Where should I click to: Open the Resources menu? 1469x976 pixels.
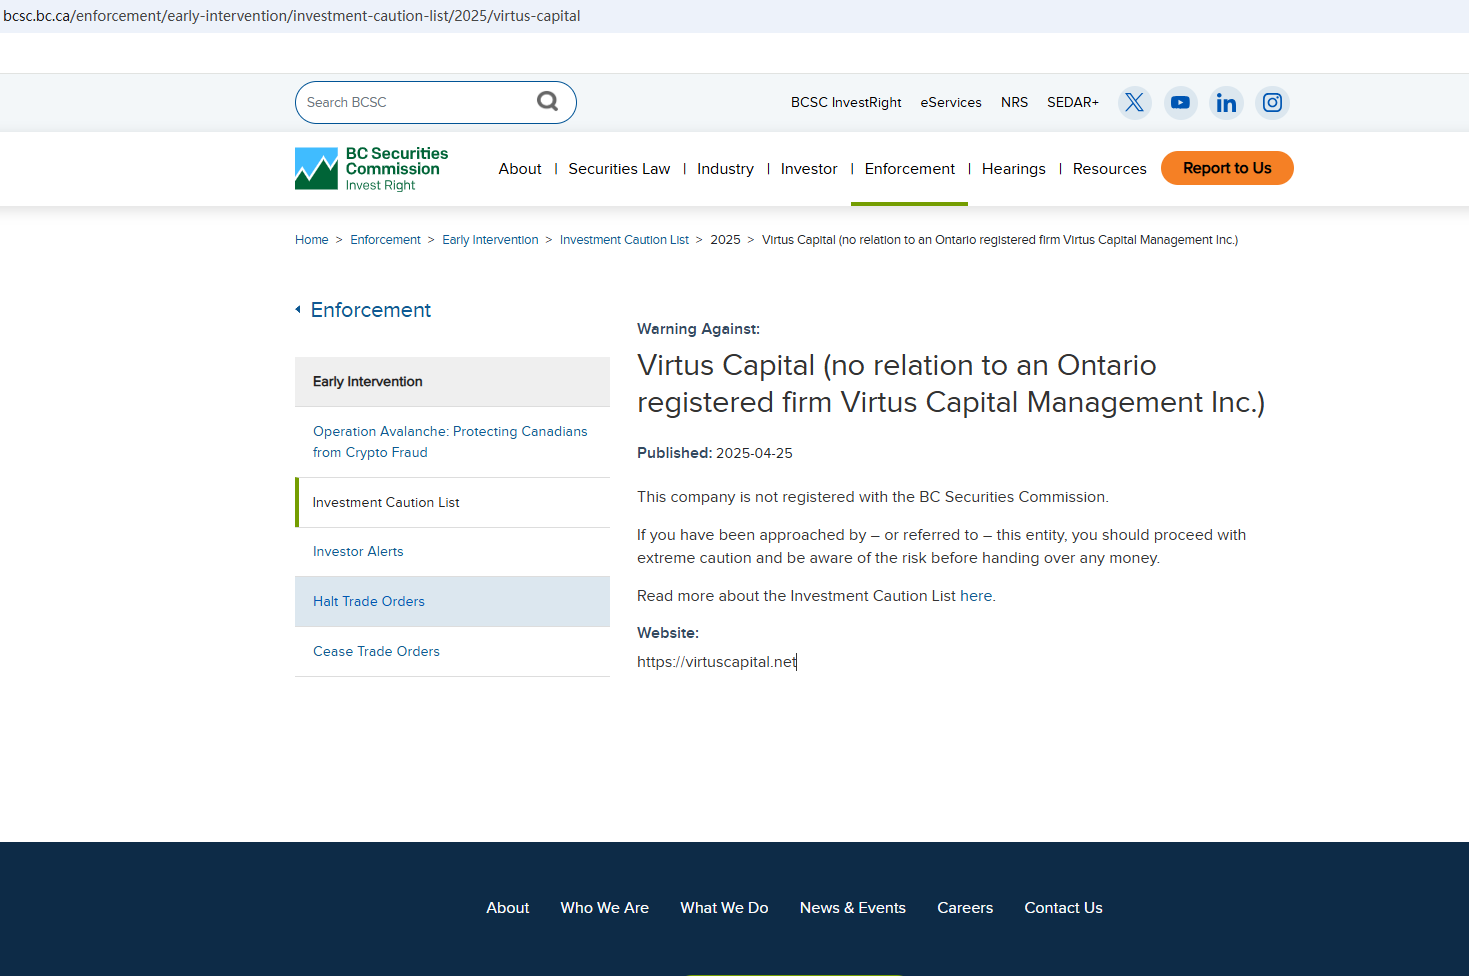click(x=1110, y=169)
